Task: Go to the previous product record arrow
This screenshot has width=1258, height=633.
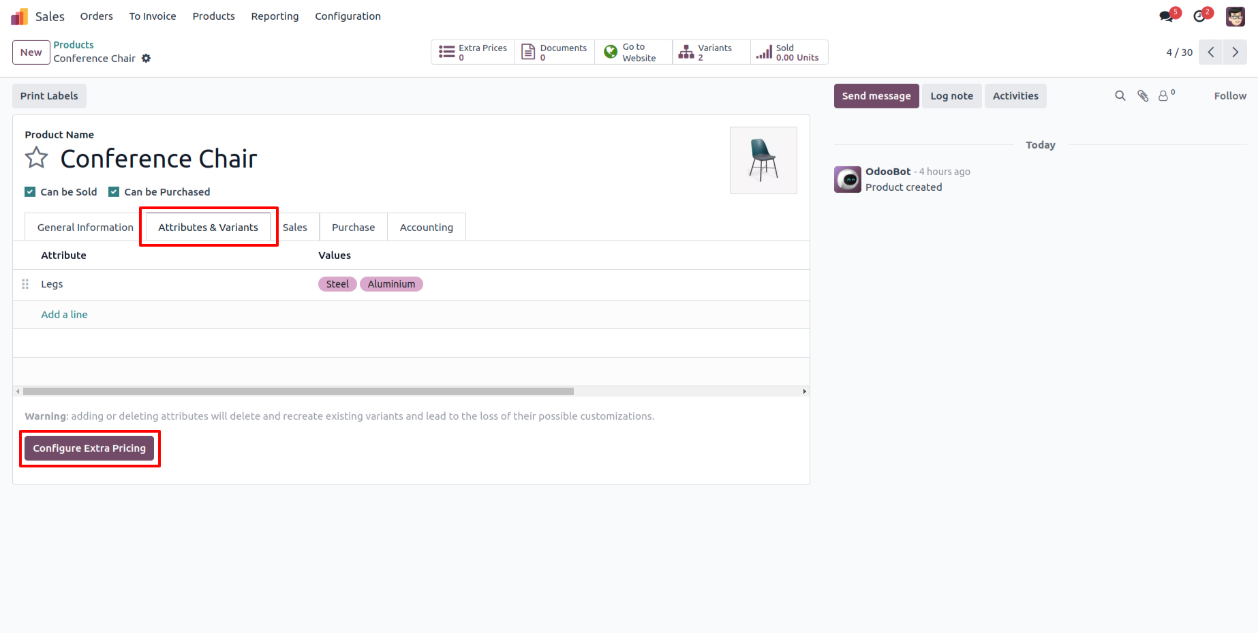Action: (1211, 52)
